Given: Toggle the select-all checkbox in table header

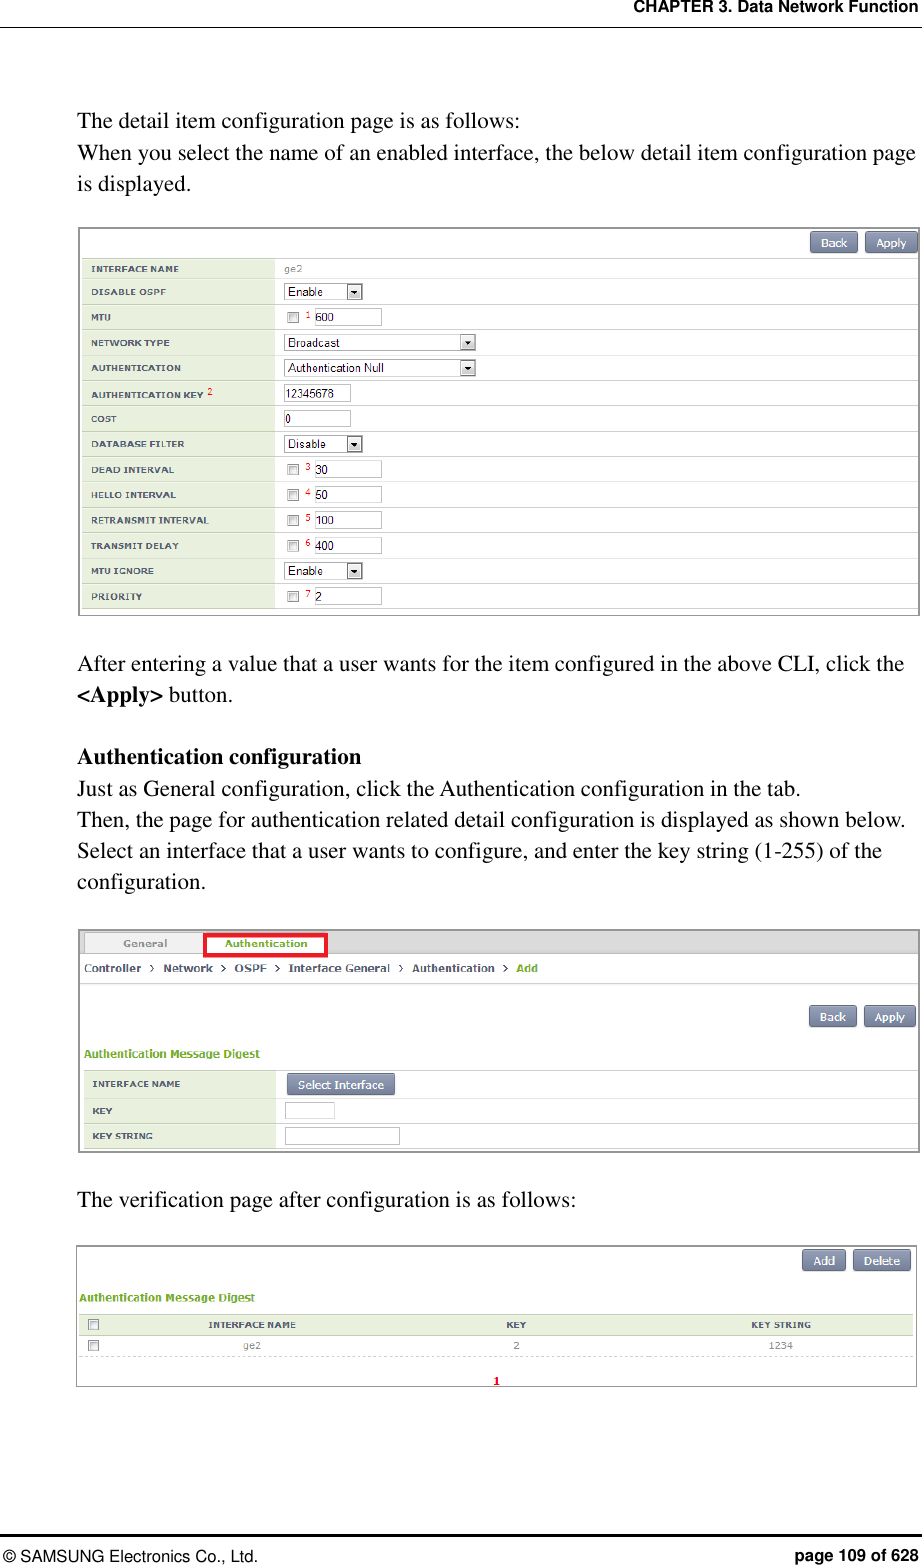Looking at the screenshot, I should pos(93,1325).
